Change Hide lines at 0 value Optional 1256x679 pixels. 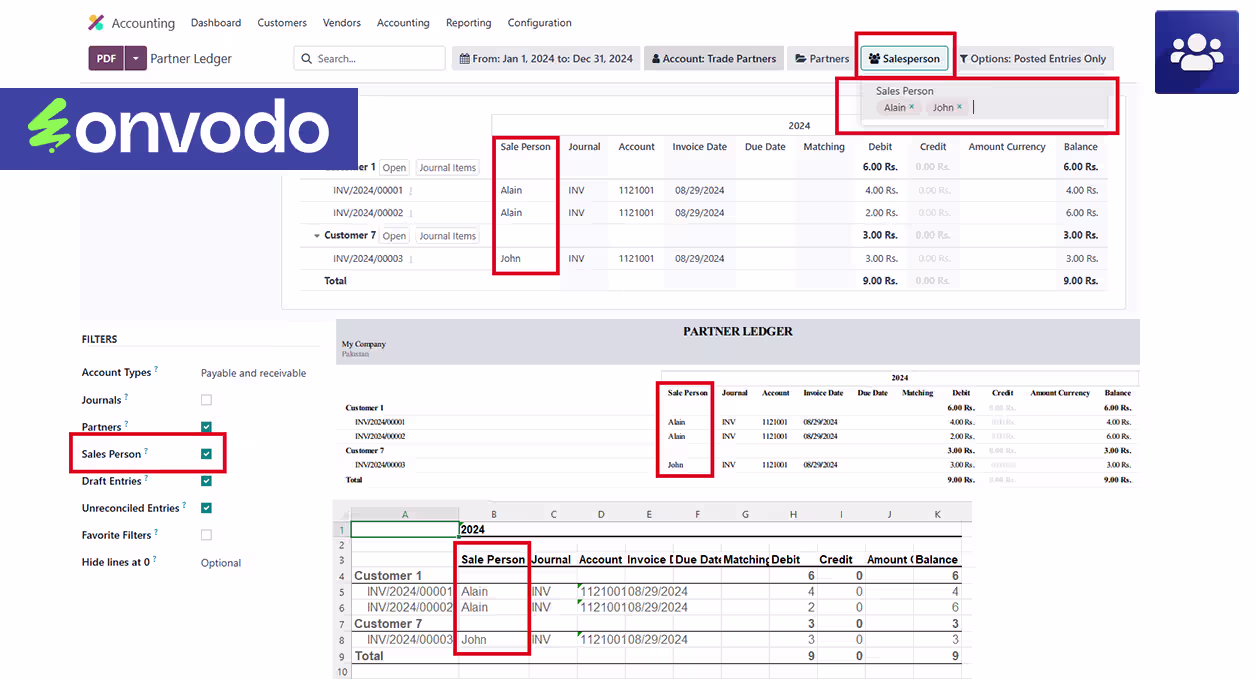point(221,563)
